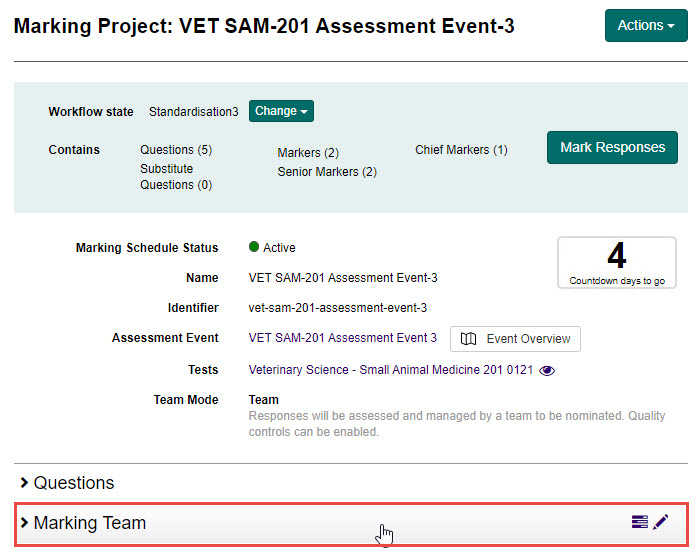Image resolution: width=699 pixels, height=560 pixels.
Task: Open the VET SAM-201 Assessment Event 3 link
Action: [x=342, y=338]
